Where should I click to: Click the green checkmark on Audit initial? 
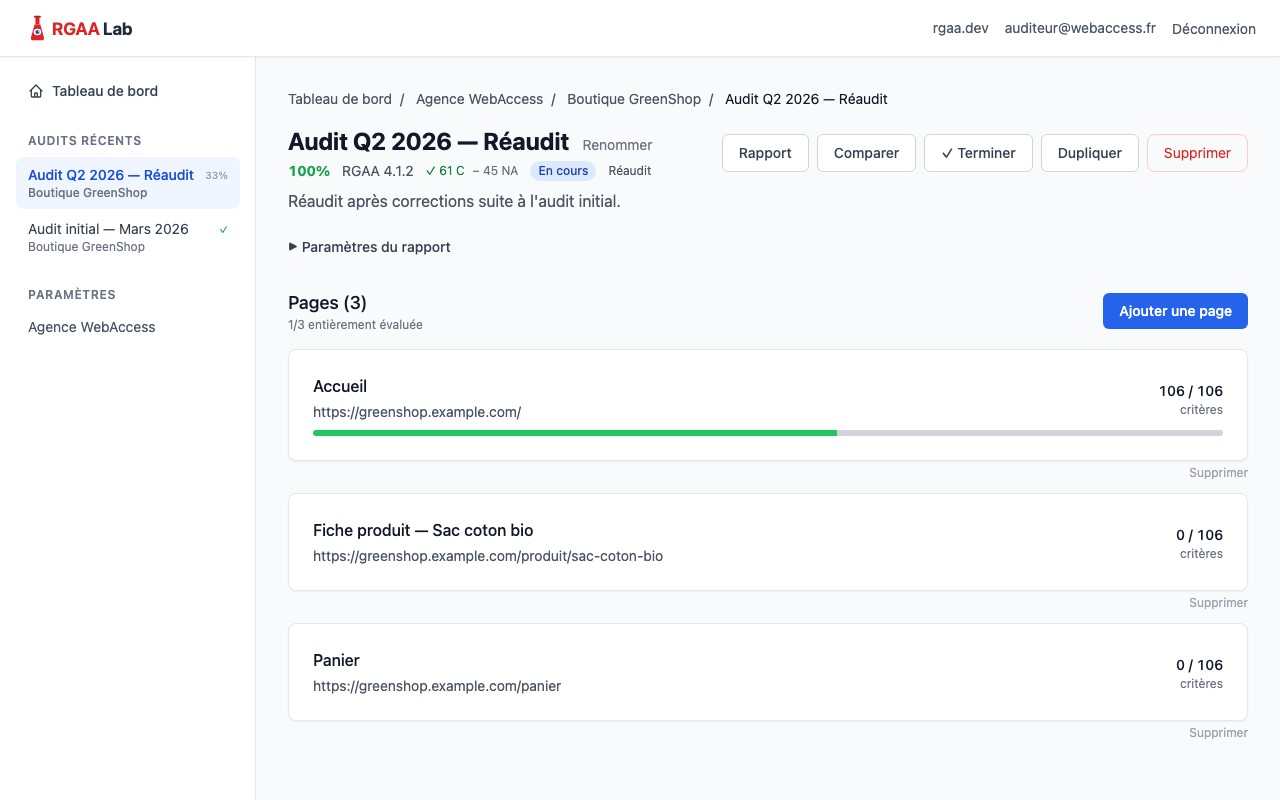point(222,228)
